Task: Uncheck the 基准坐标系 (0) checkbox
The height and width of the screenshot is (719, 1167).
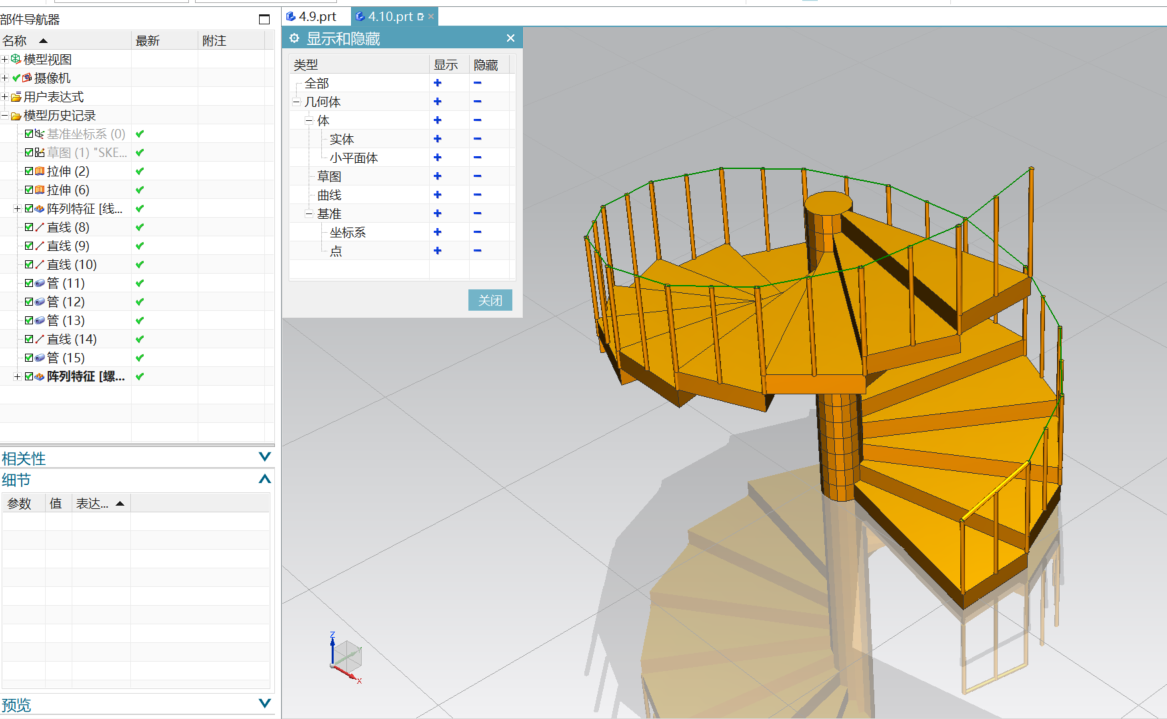Action: click(x=29, y=134)
